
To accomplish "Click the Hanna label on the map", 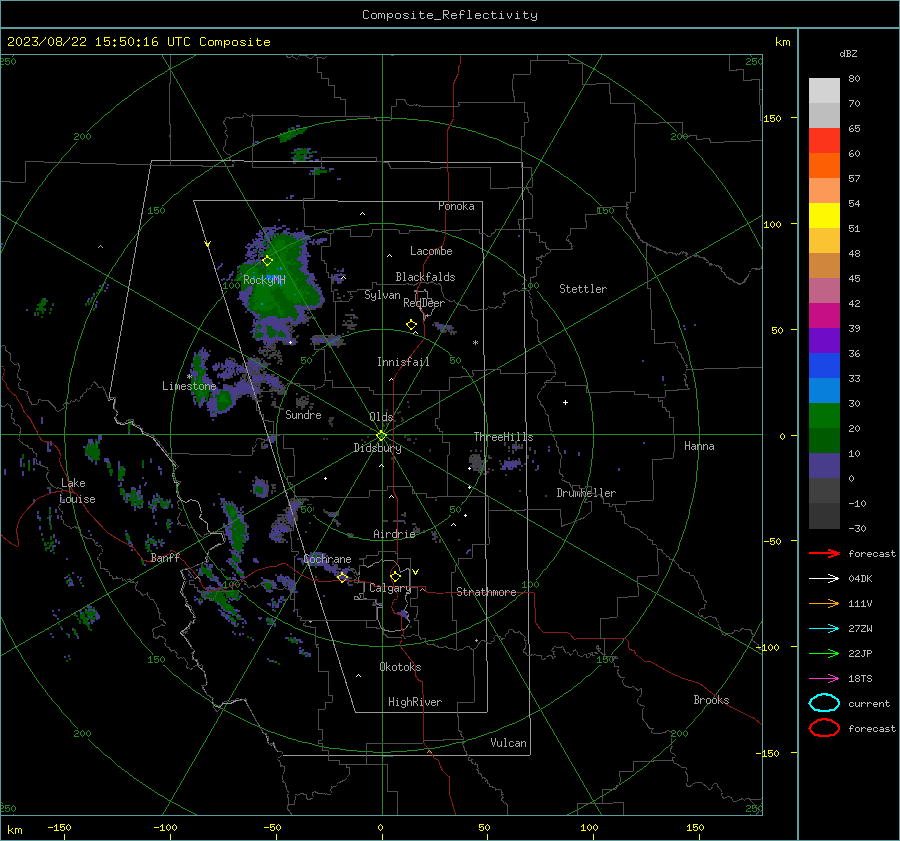I will click(x=699, y=446).
